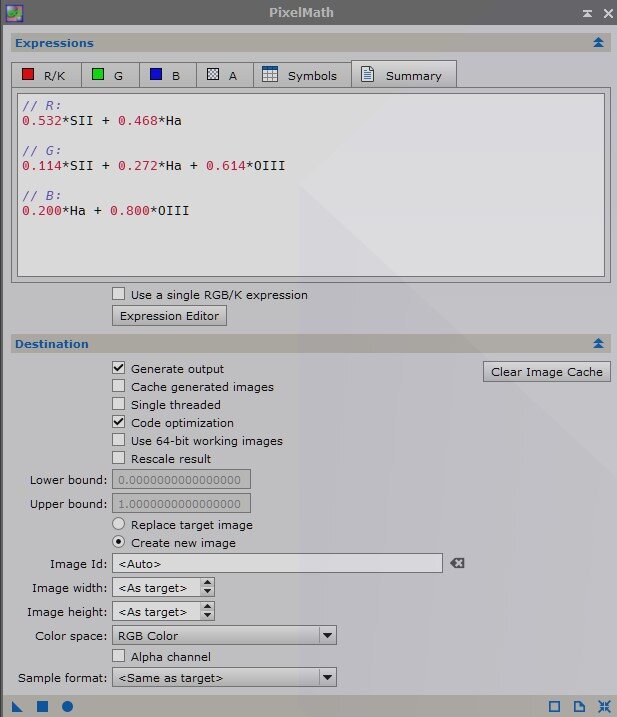617x717 pixels.
Task: Decrease Image width with the down arrow
Action: click(207, 591)
